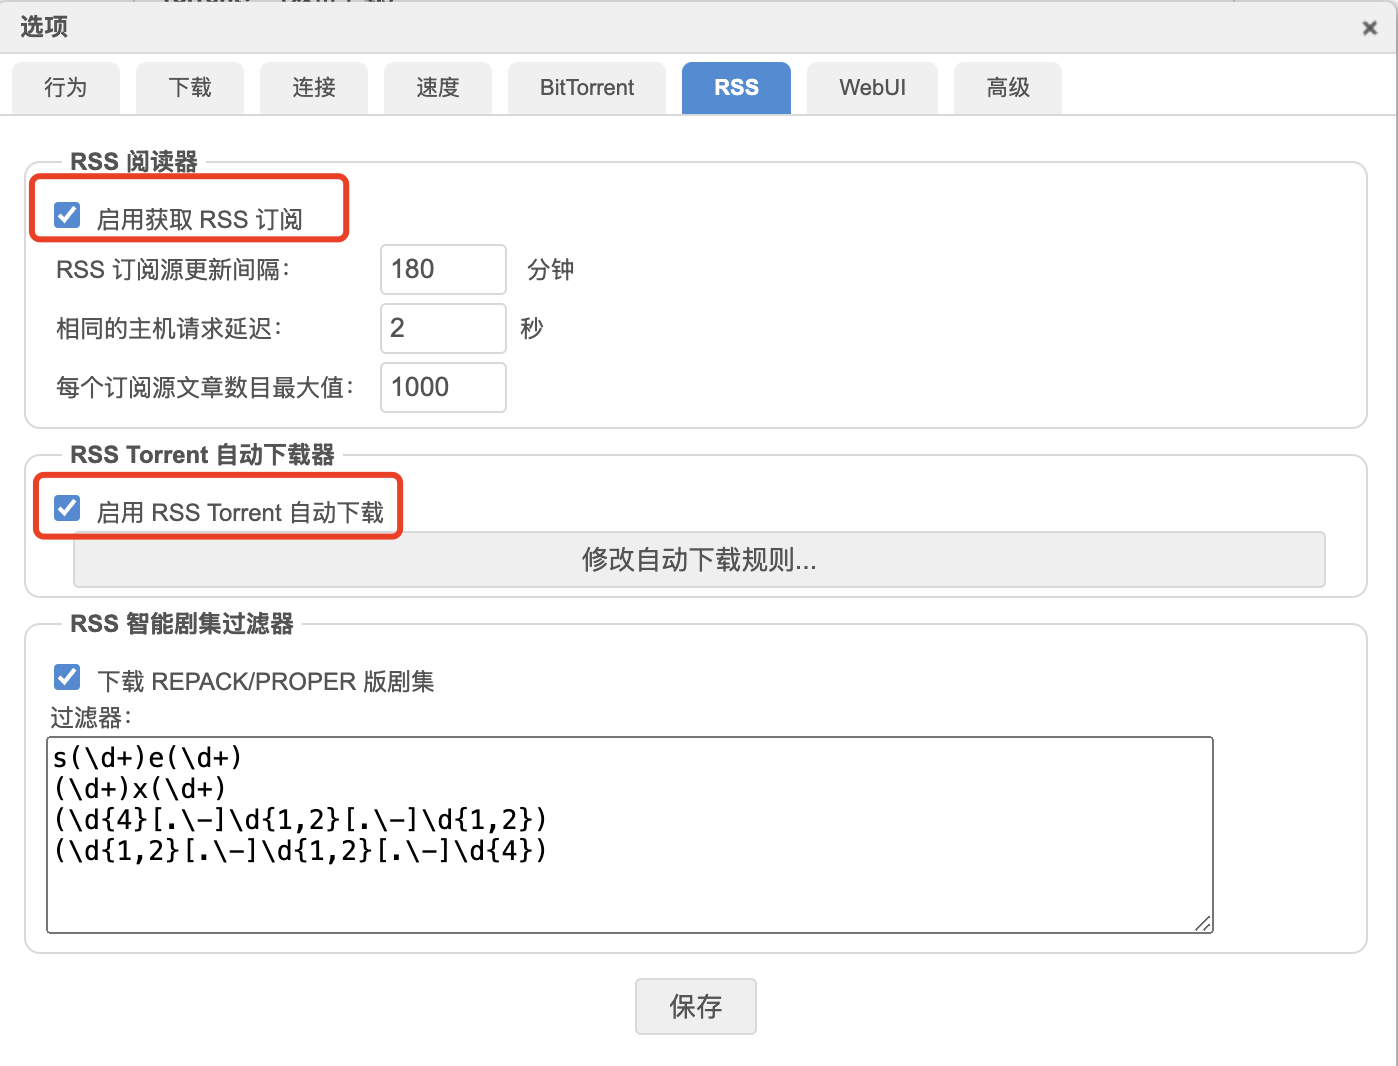Click 修改自动下载规则 button
The image size is (1398, 1066).
pyautogui.click(x=697, y=560)
